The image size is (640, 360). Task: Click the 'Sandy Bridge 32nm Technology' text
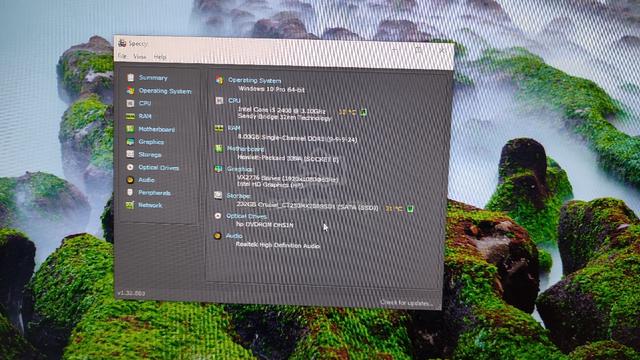point(284,118)
